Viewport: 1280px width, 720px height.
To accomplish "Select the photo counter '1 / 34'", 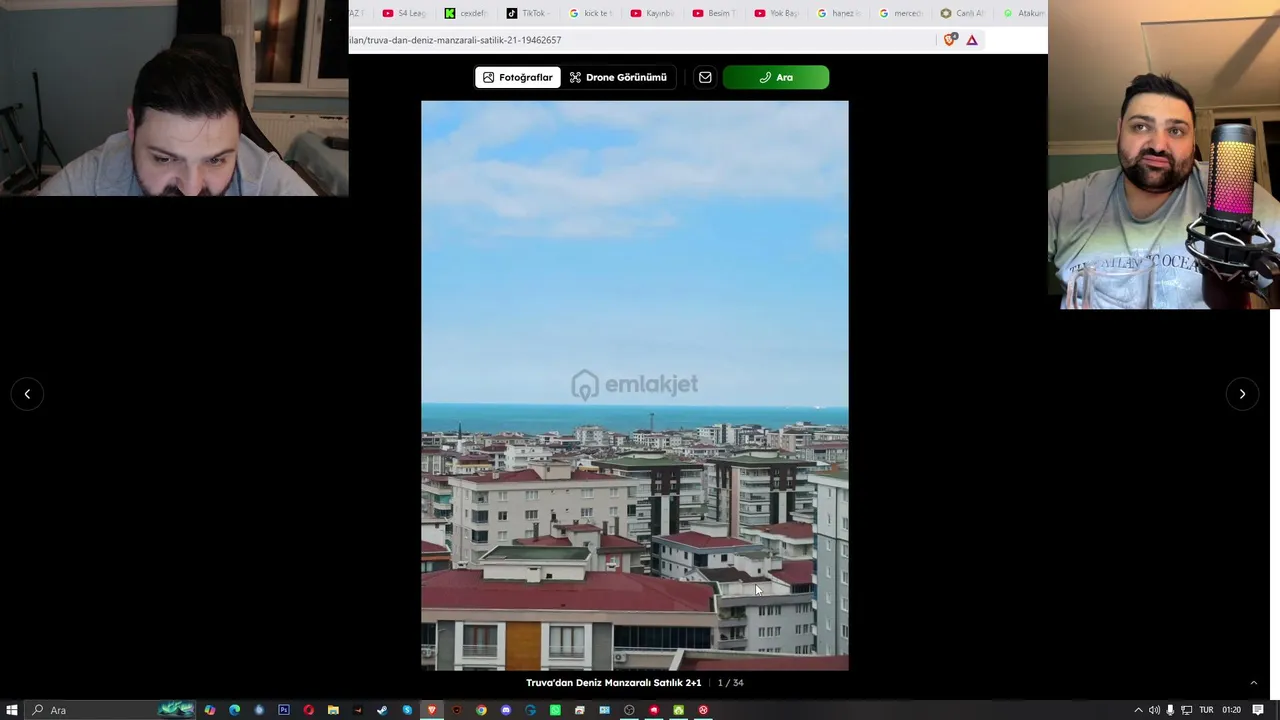I will click(x=731, y=683).
